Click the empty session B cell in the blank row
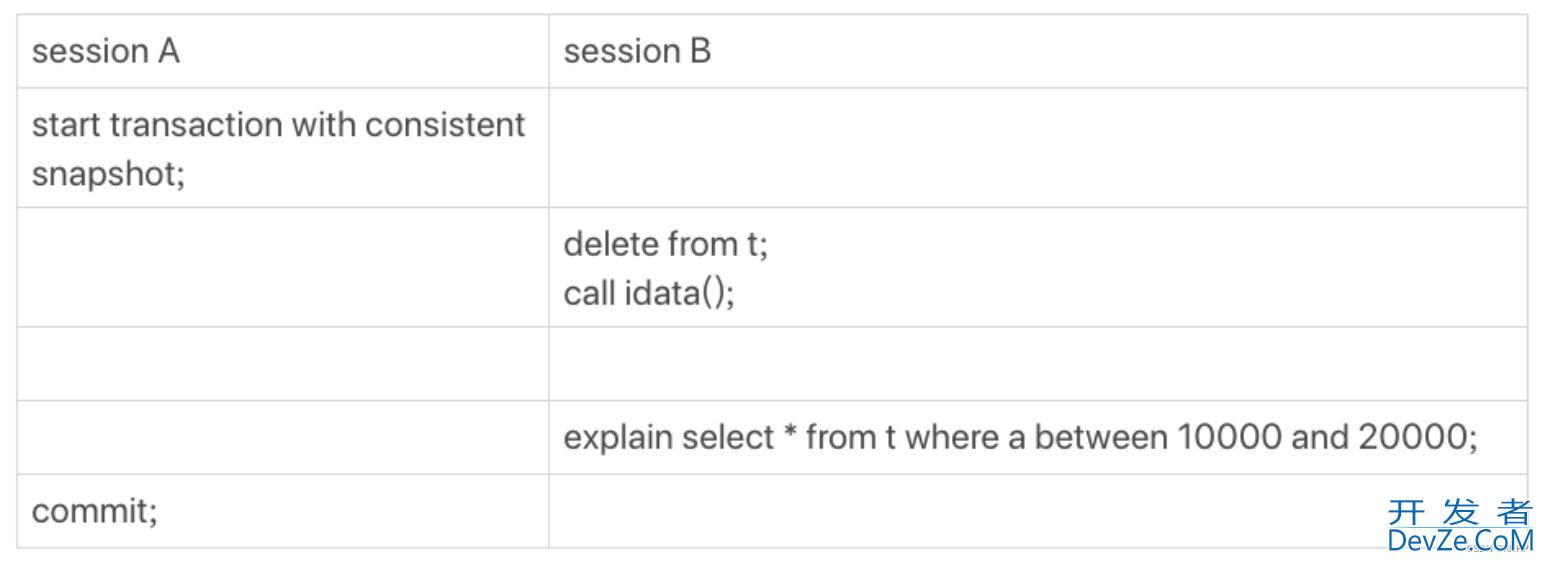This screenshot has height=562, width=1544. pos(1037,363)
